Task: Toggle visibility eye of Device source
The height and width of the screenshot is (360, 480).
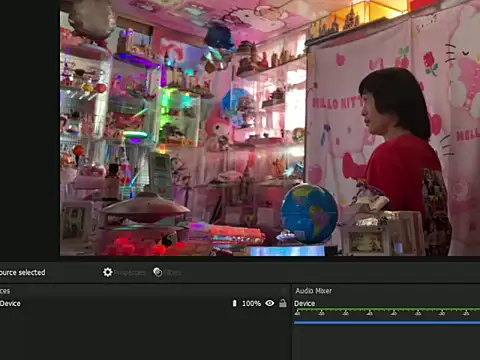Action: [x=270, y=303]
